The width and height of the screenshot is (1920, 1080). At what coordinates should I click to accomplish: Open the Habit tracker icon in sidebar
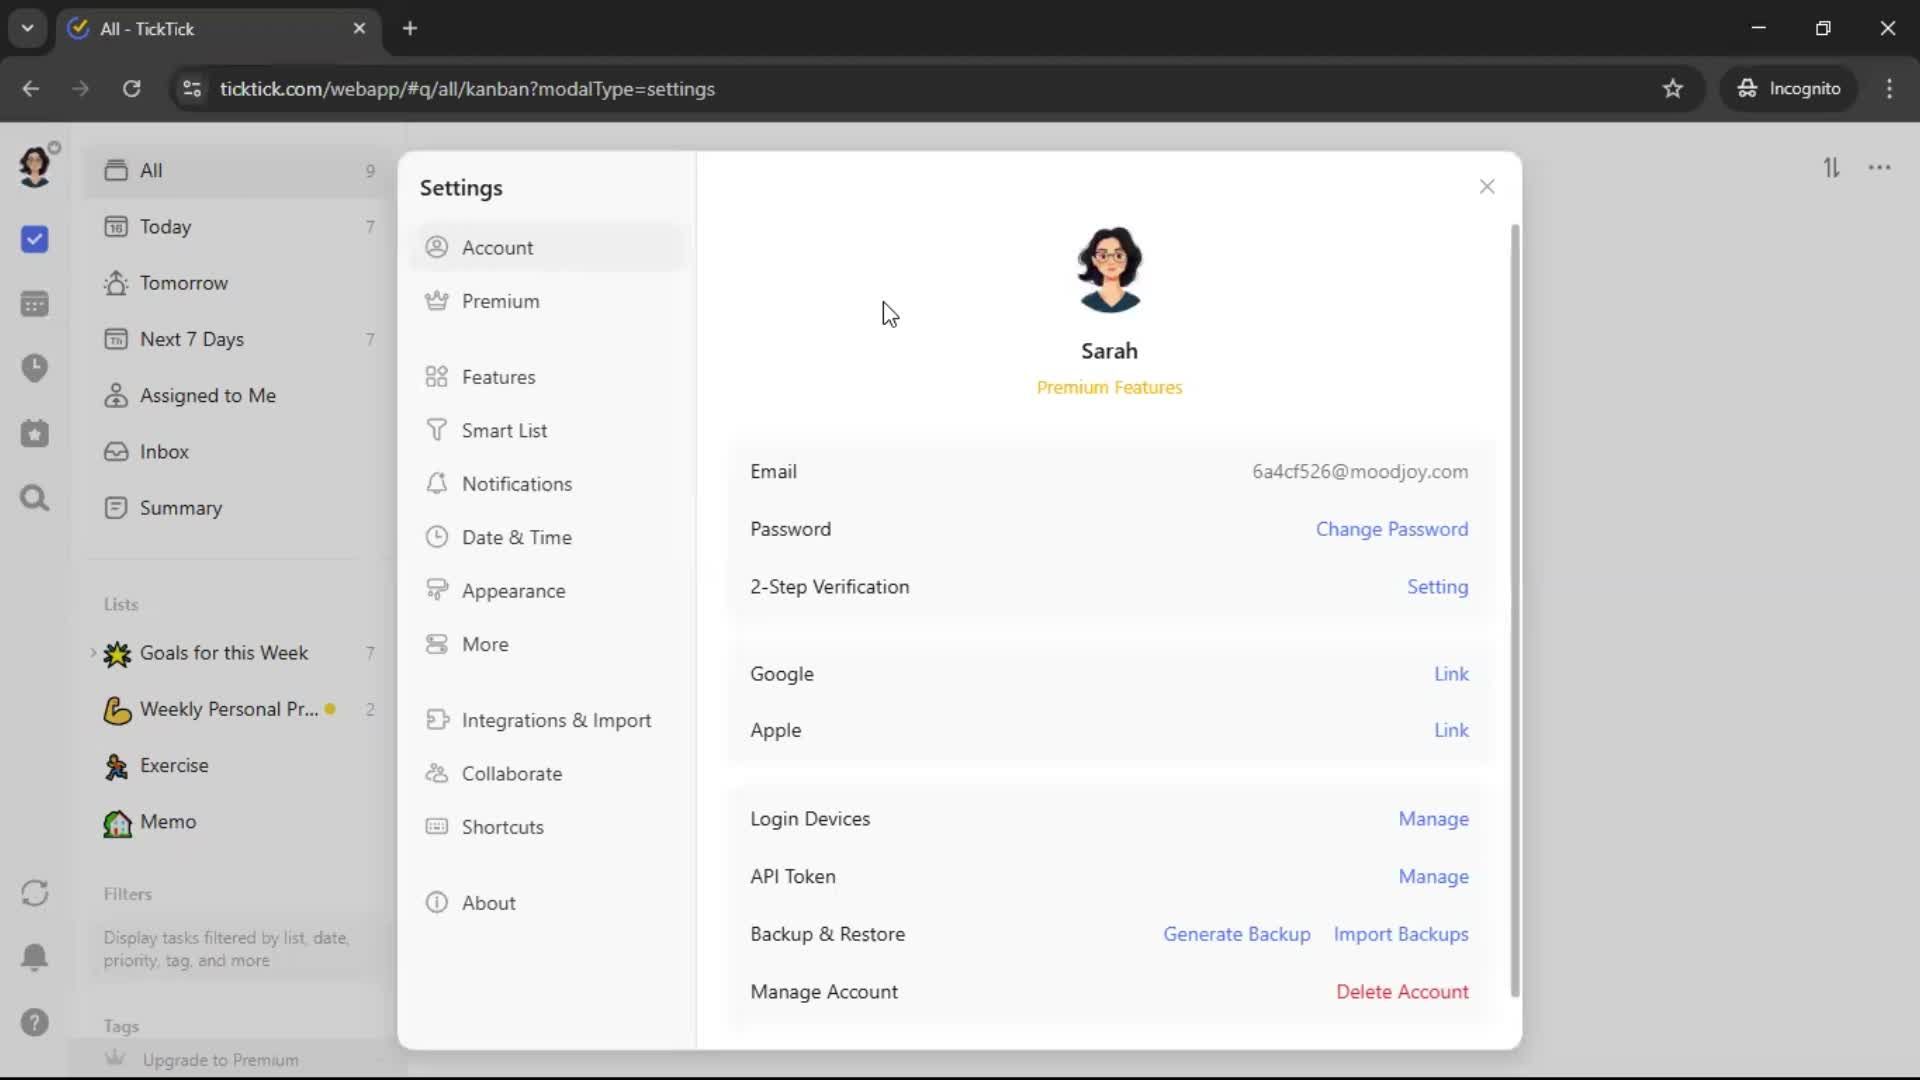point(35,434)
